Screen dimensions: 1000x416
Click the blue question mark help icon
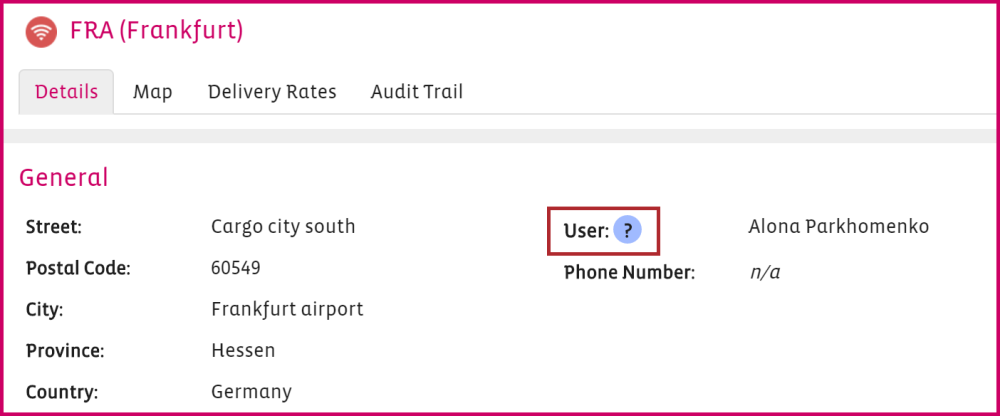pos(627,232)
